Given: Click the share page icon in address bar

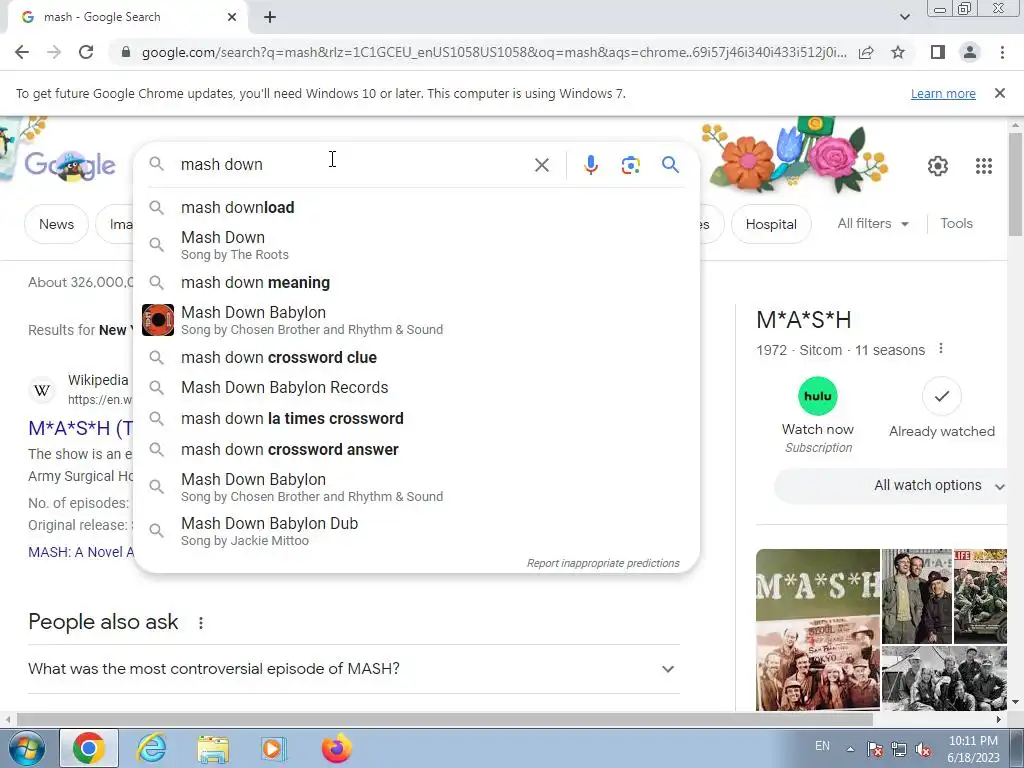Looking at the screenshot, I should (866, 52).
